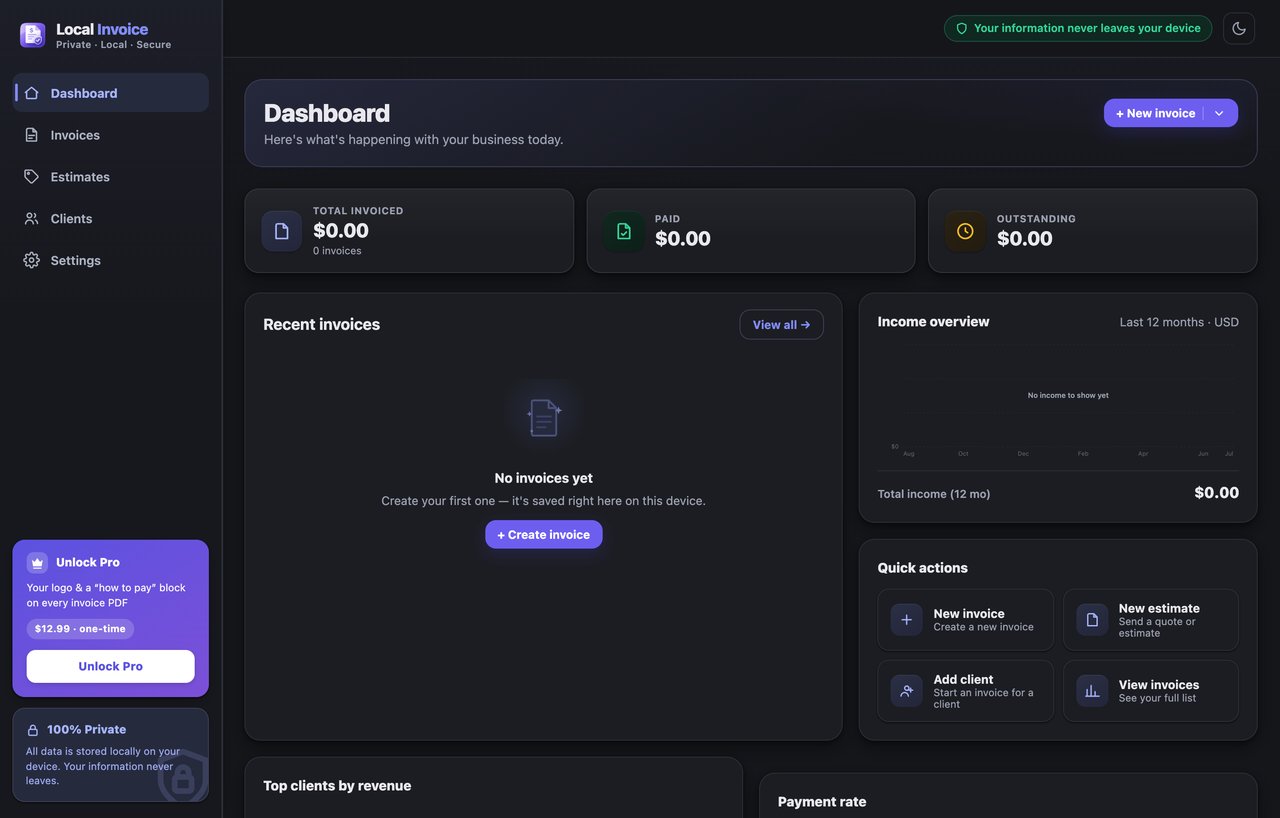Click the privacy shield status badge

tap(1078, 28)
